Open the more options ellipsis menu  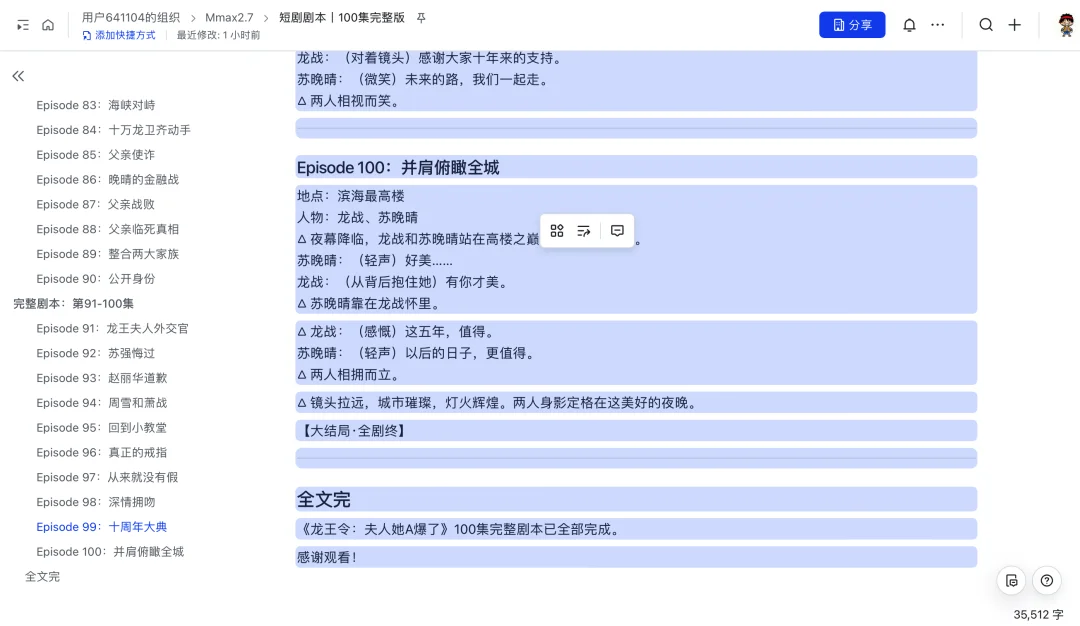tap(937, 24)
